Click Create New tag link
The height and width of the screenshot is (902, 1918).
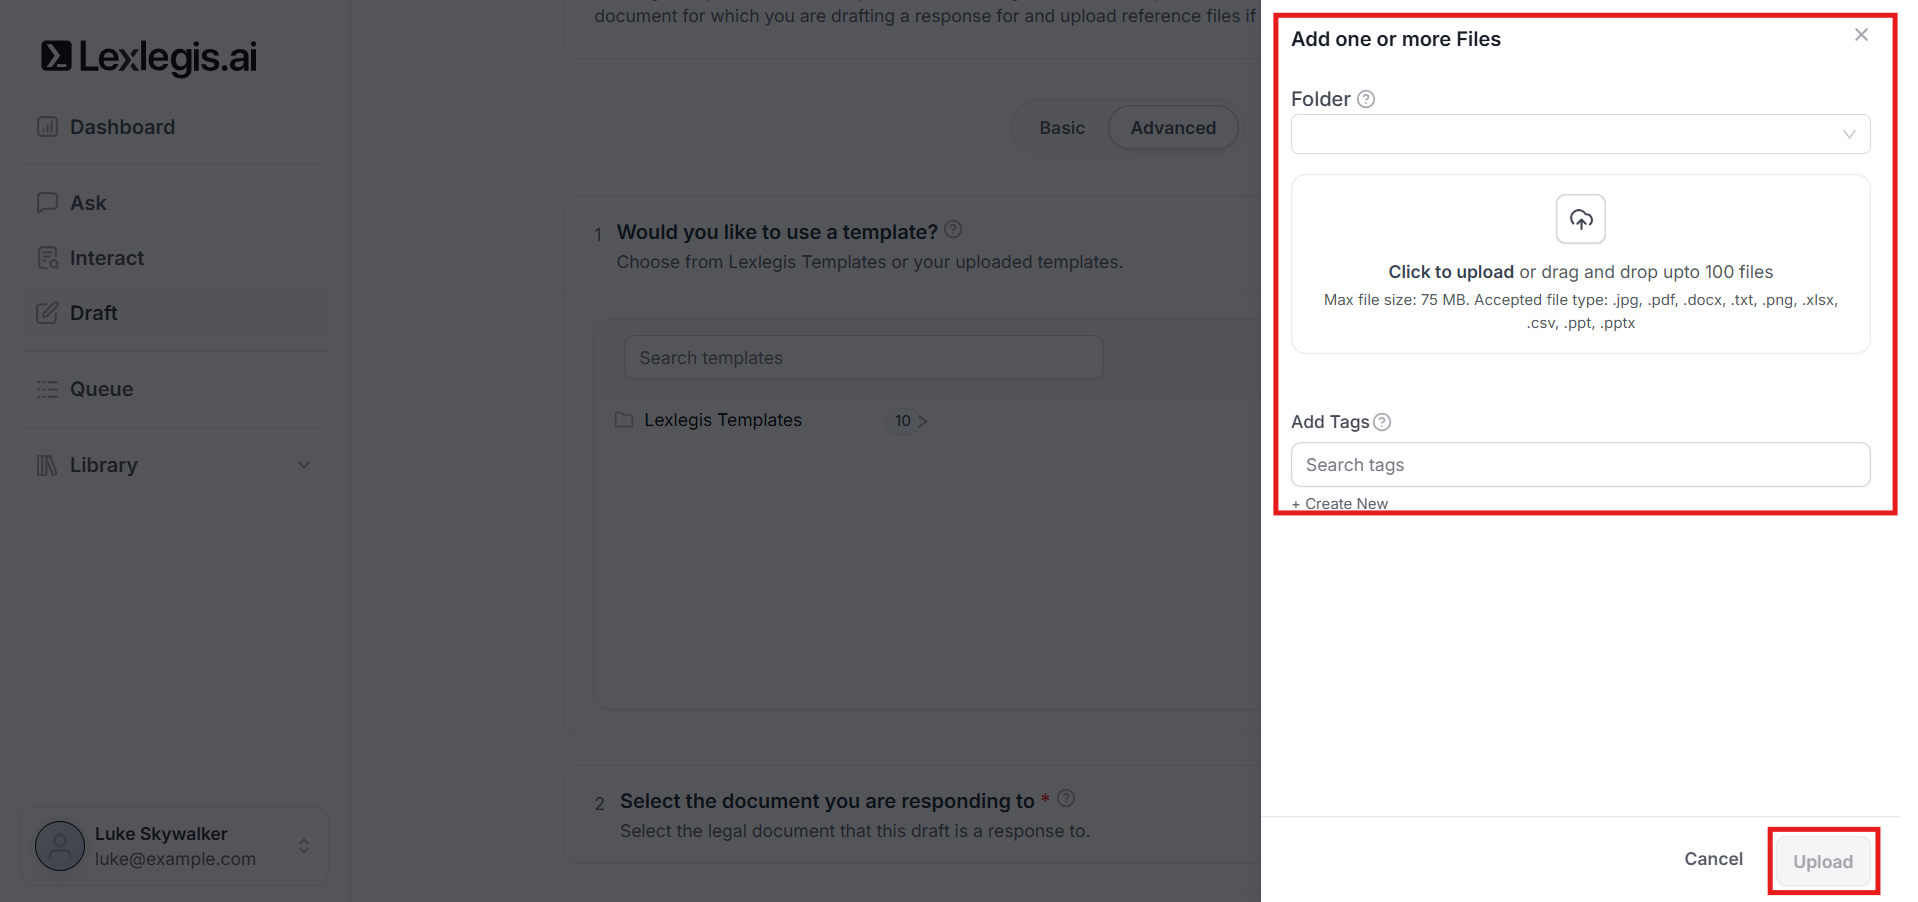[1340, 503]
